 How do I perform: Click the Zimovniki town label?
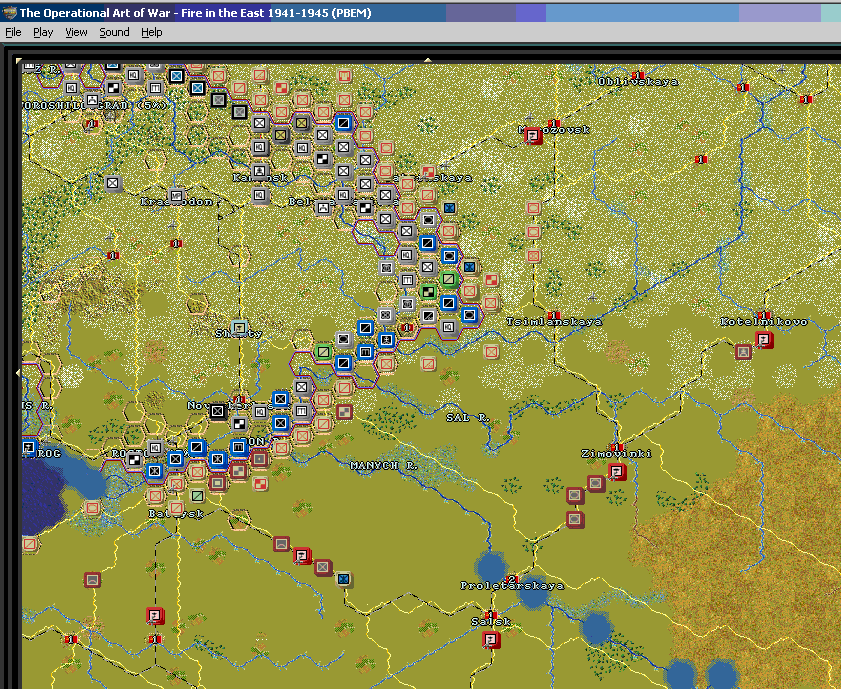(617, 454)
